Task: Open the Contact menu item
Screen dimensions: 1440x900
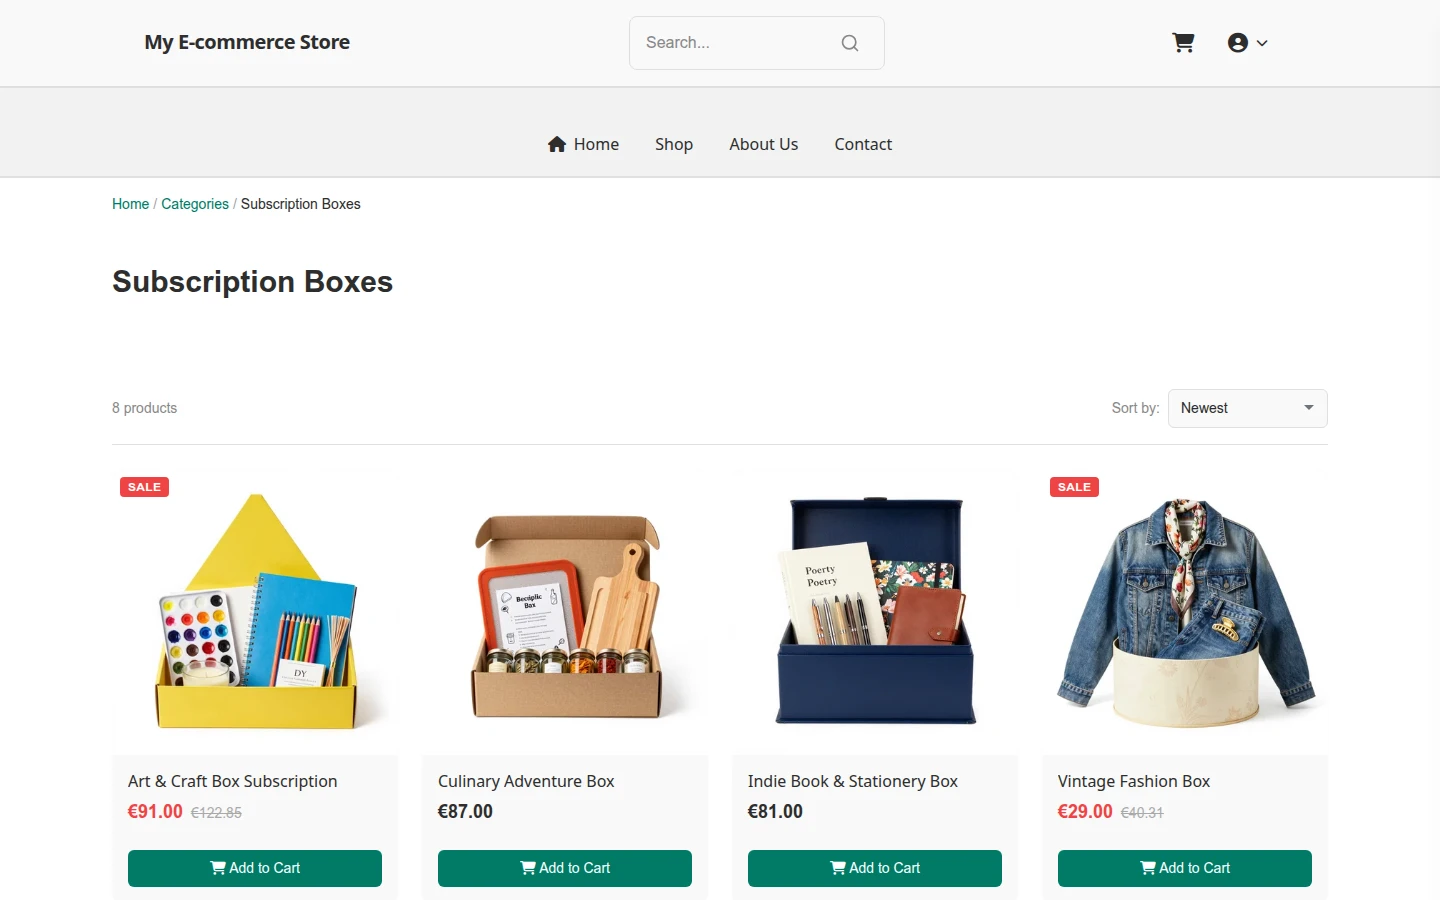Action: (863, 144)
